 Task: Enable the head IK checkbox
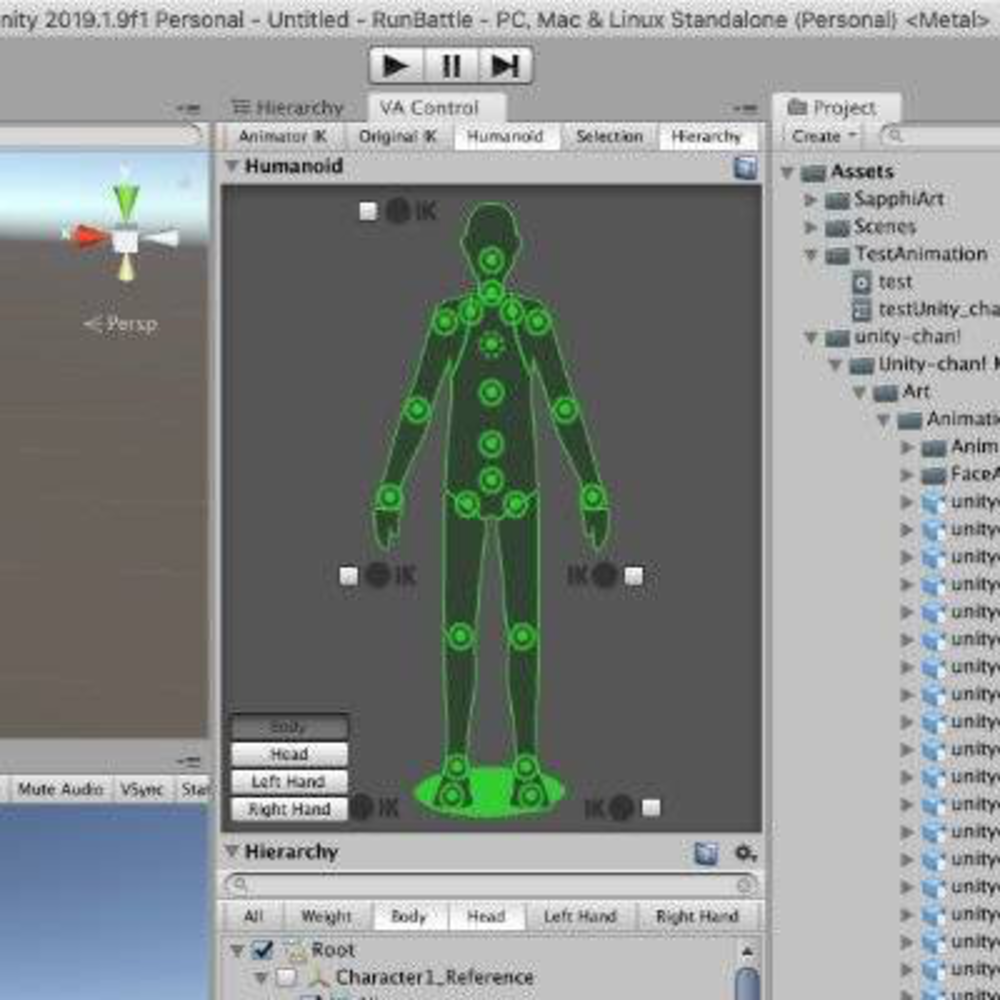click(368, 211)
